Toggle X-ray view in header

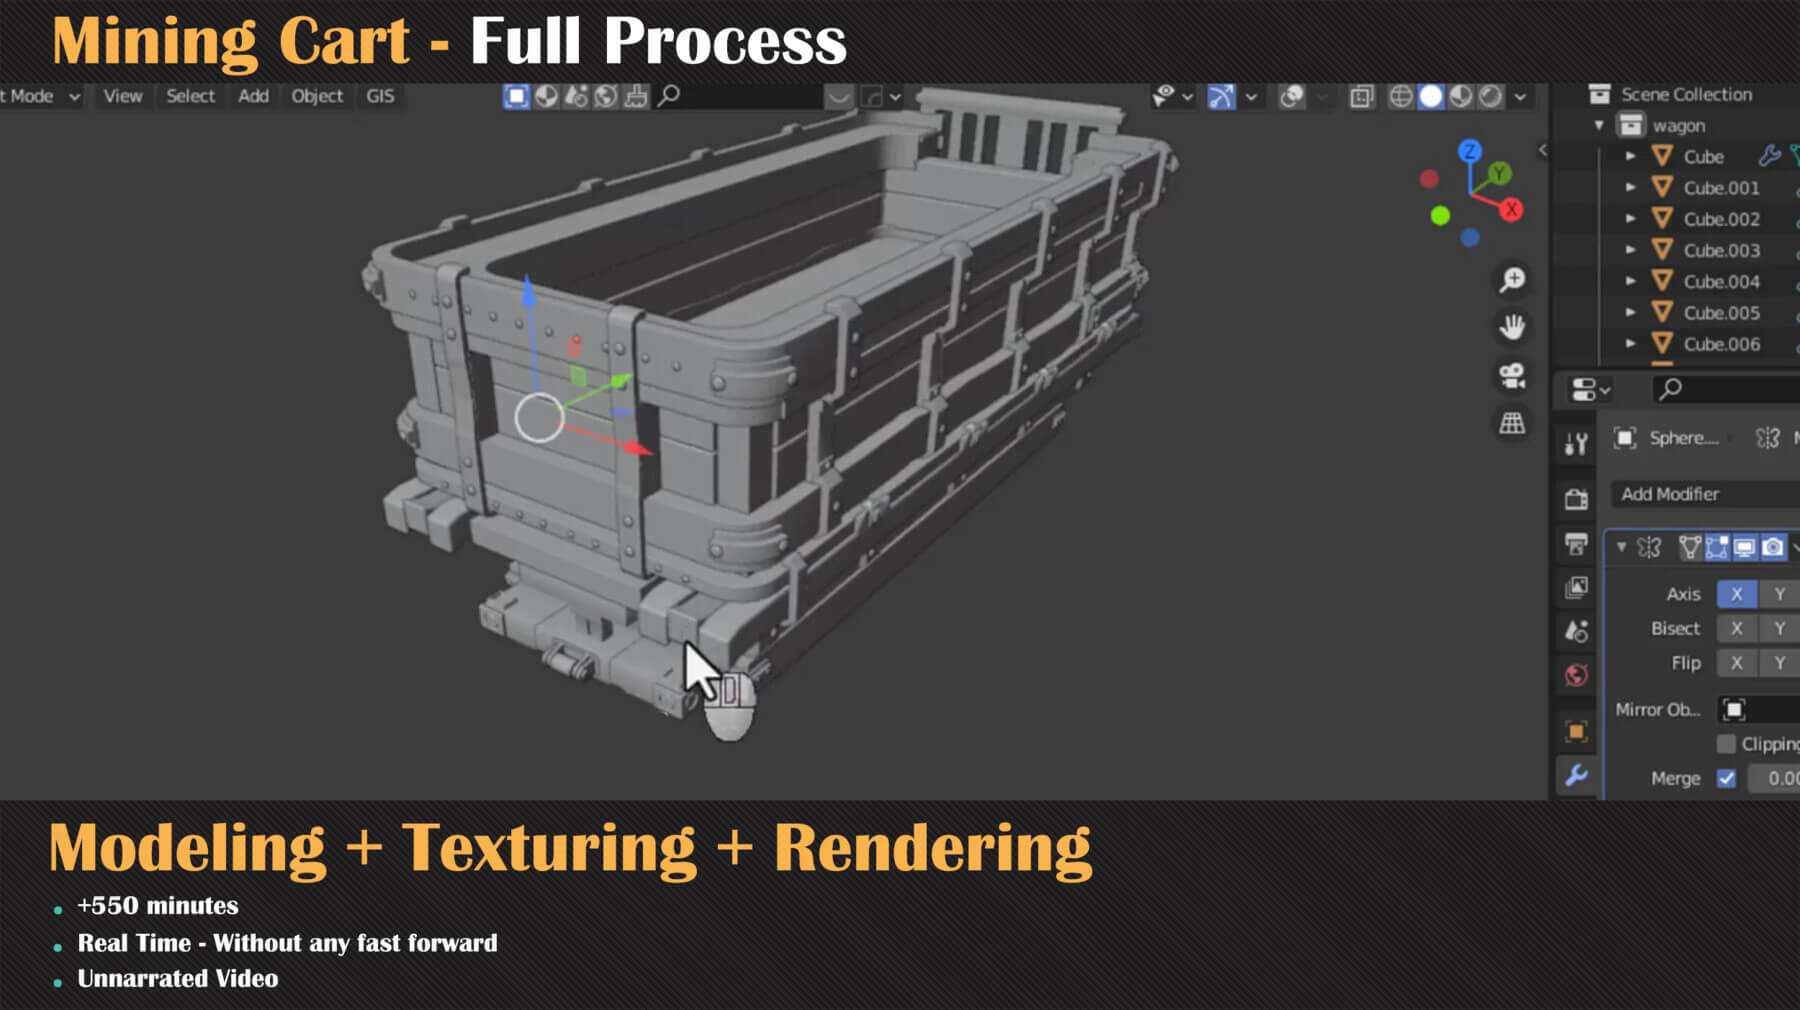point(1361,97)
